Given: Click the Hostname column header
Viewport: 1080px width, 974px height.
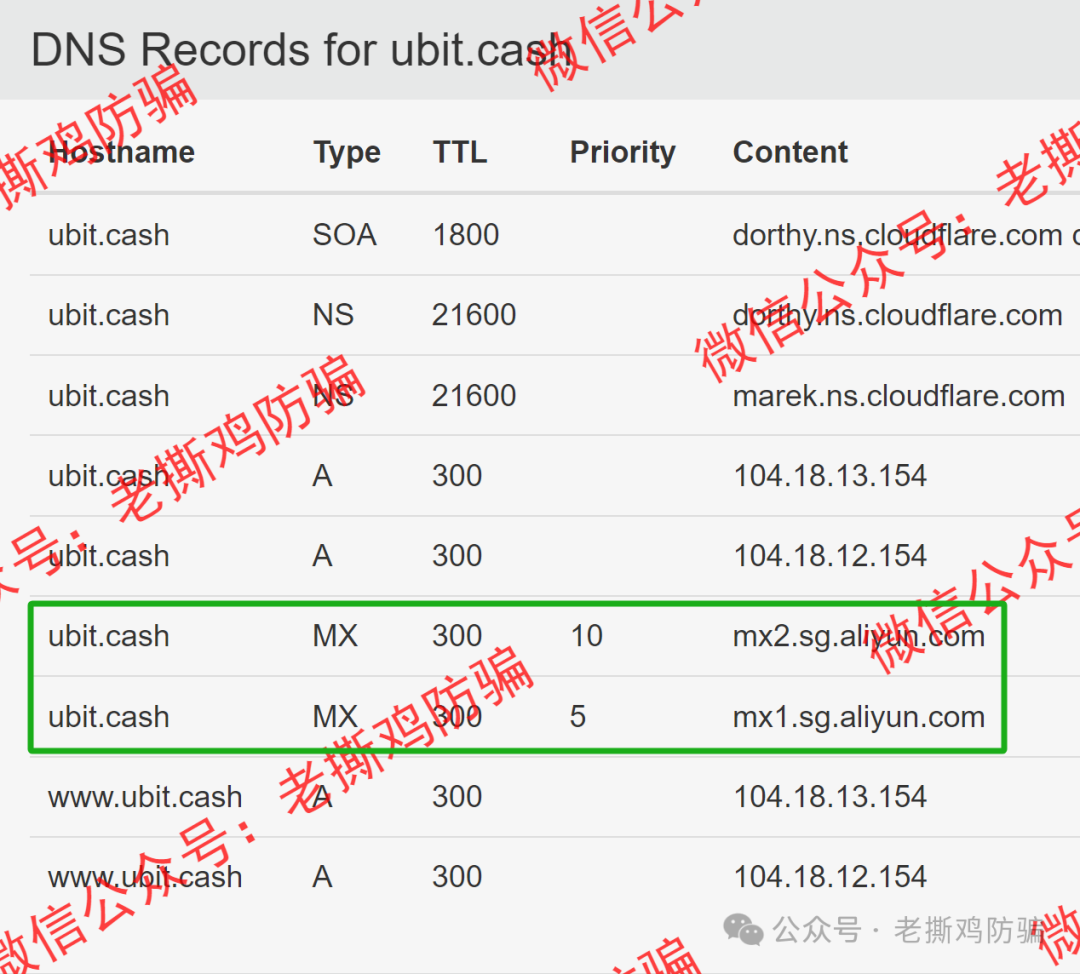Looking at the screenshot, I should [x=121, y=152].
